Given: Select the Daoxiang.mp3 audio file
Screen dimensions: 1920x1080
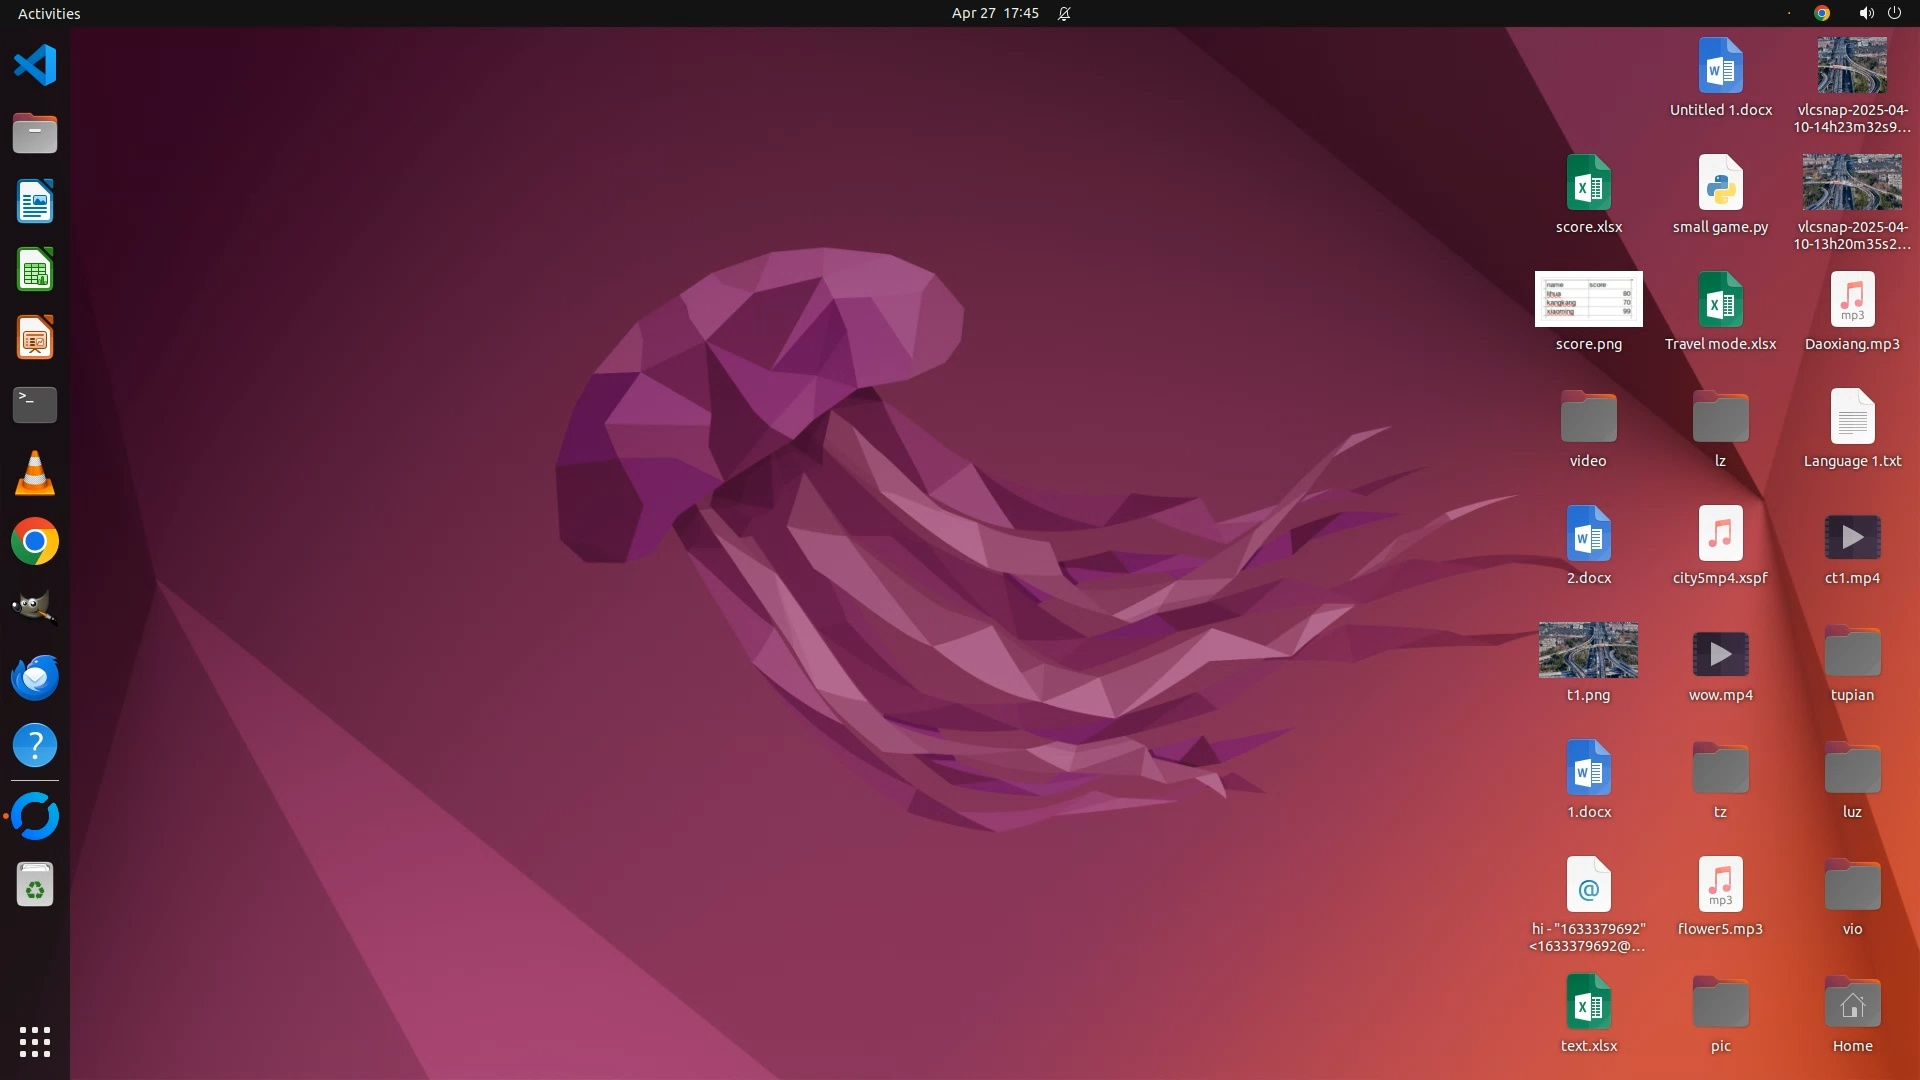Looking at the screenshot, I should [x=1852, y=301].
